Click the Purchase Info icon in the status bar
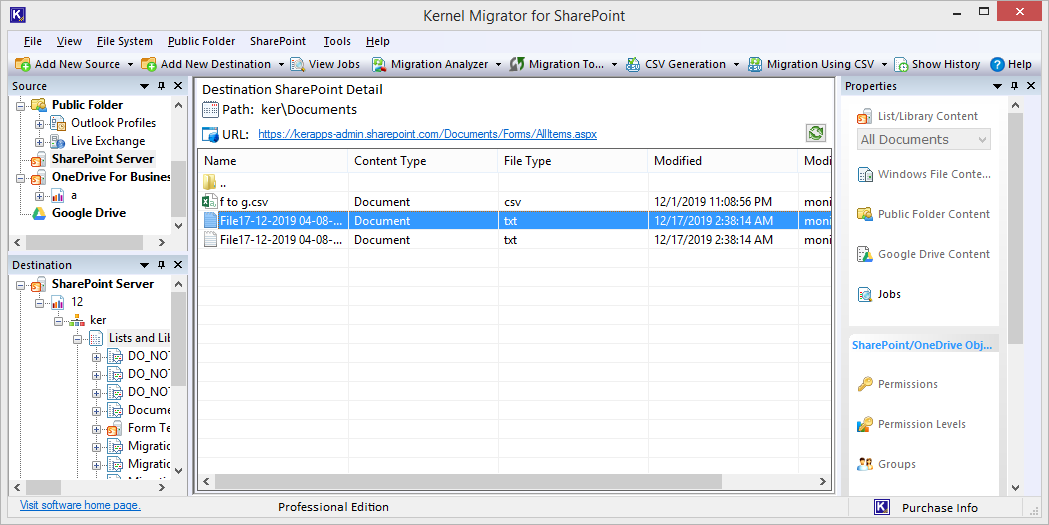This screenshot has height=525, width=1049. (x=882, y=508)
